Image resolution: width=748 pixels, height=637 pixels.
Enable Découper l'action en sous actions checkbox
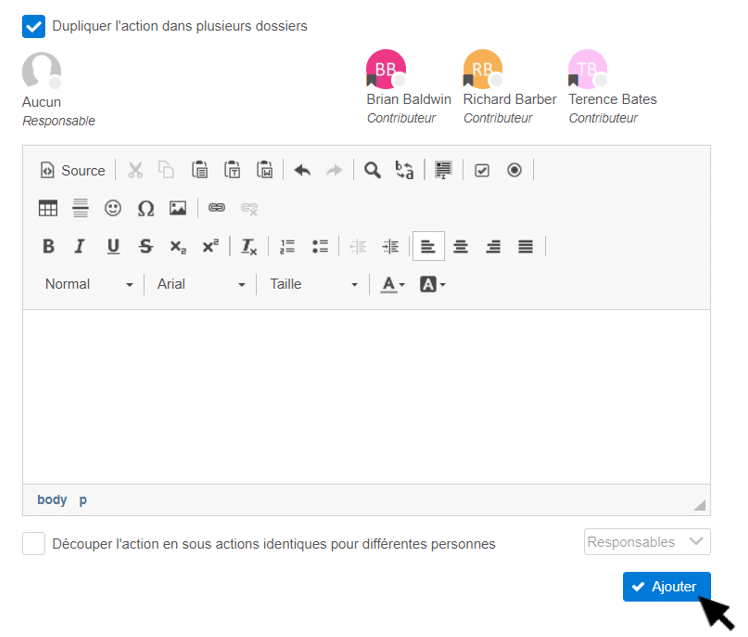[34, 544]
